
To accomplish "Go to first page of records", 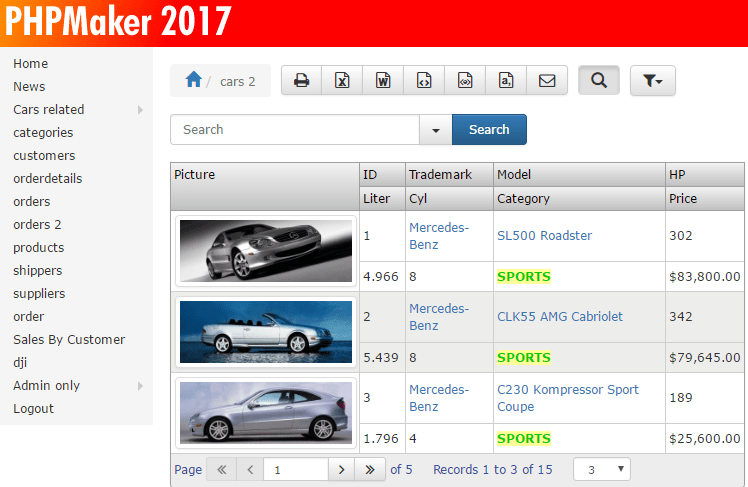I will tap(221, 470).
